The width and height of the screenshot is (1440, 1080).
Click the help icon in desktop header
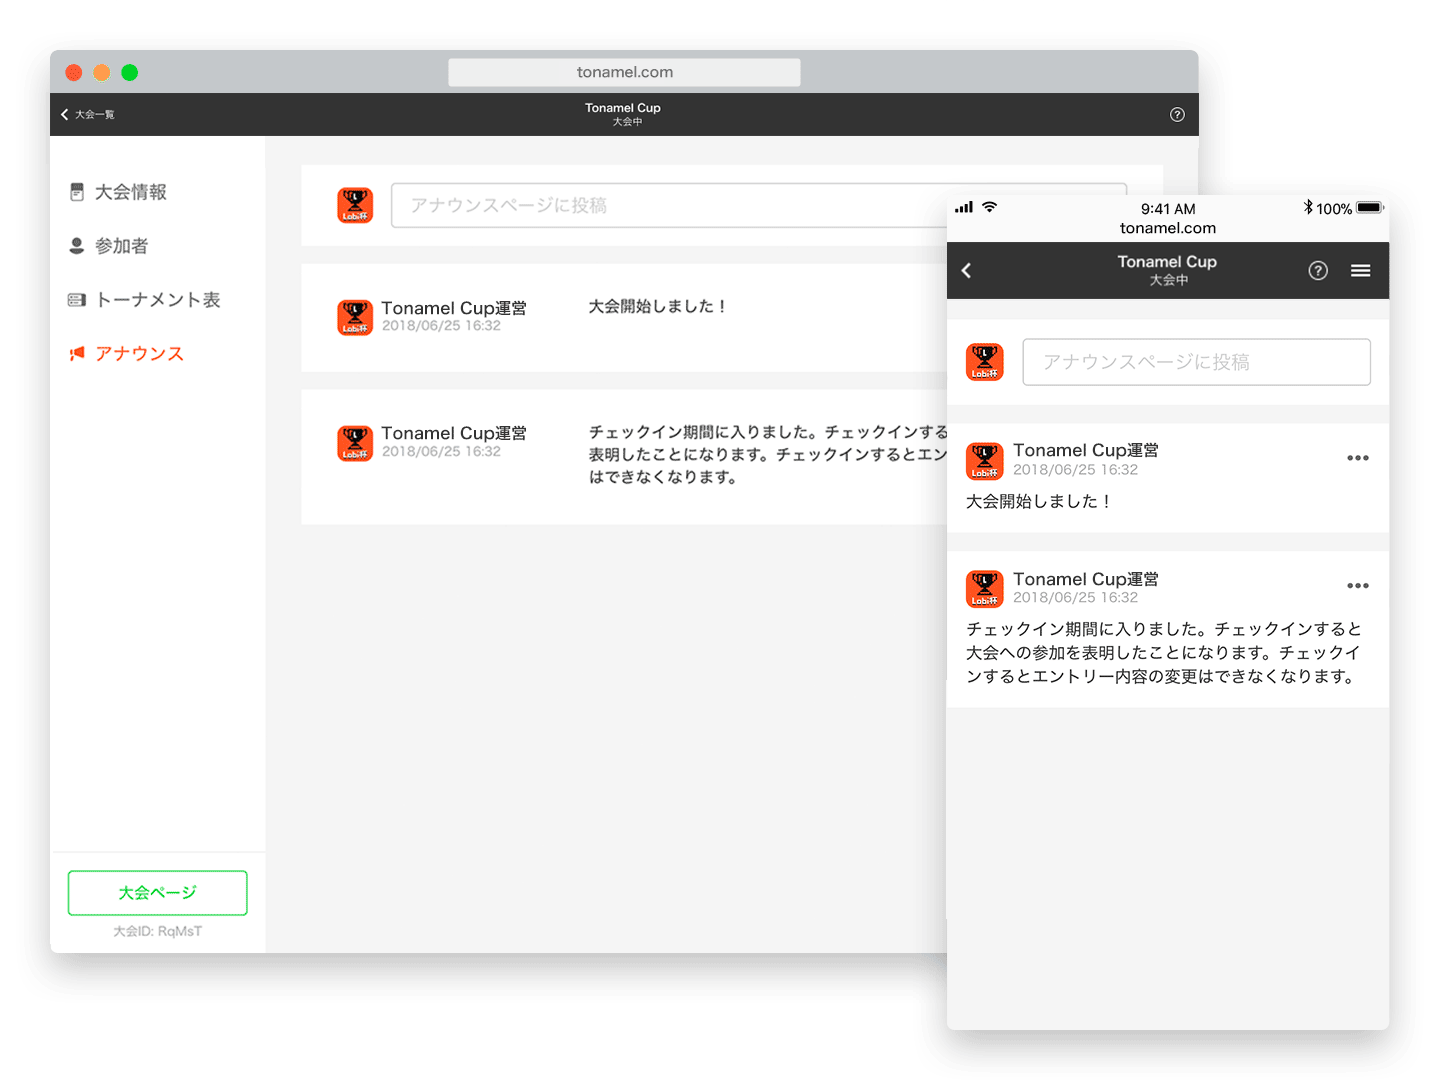(x=1177, y=115)
